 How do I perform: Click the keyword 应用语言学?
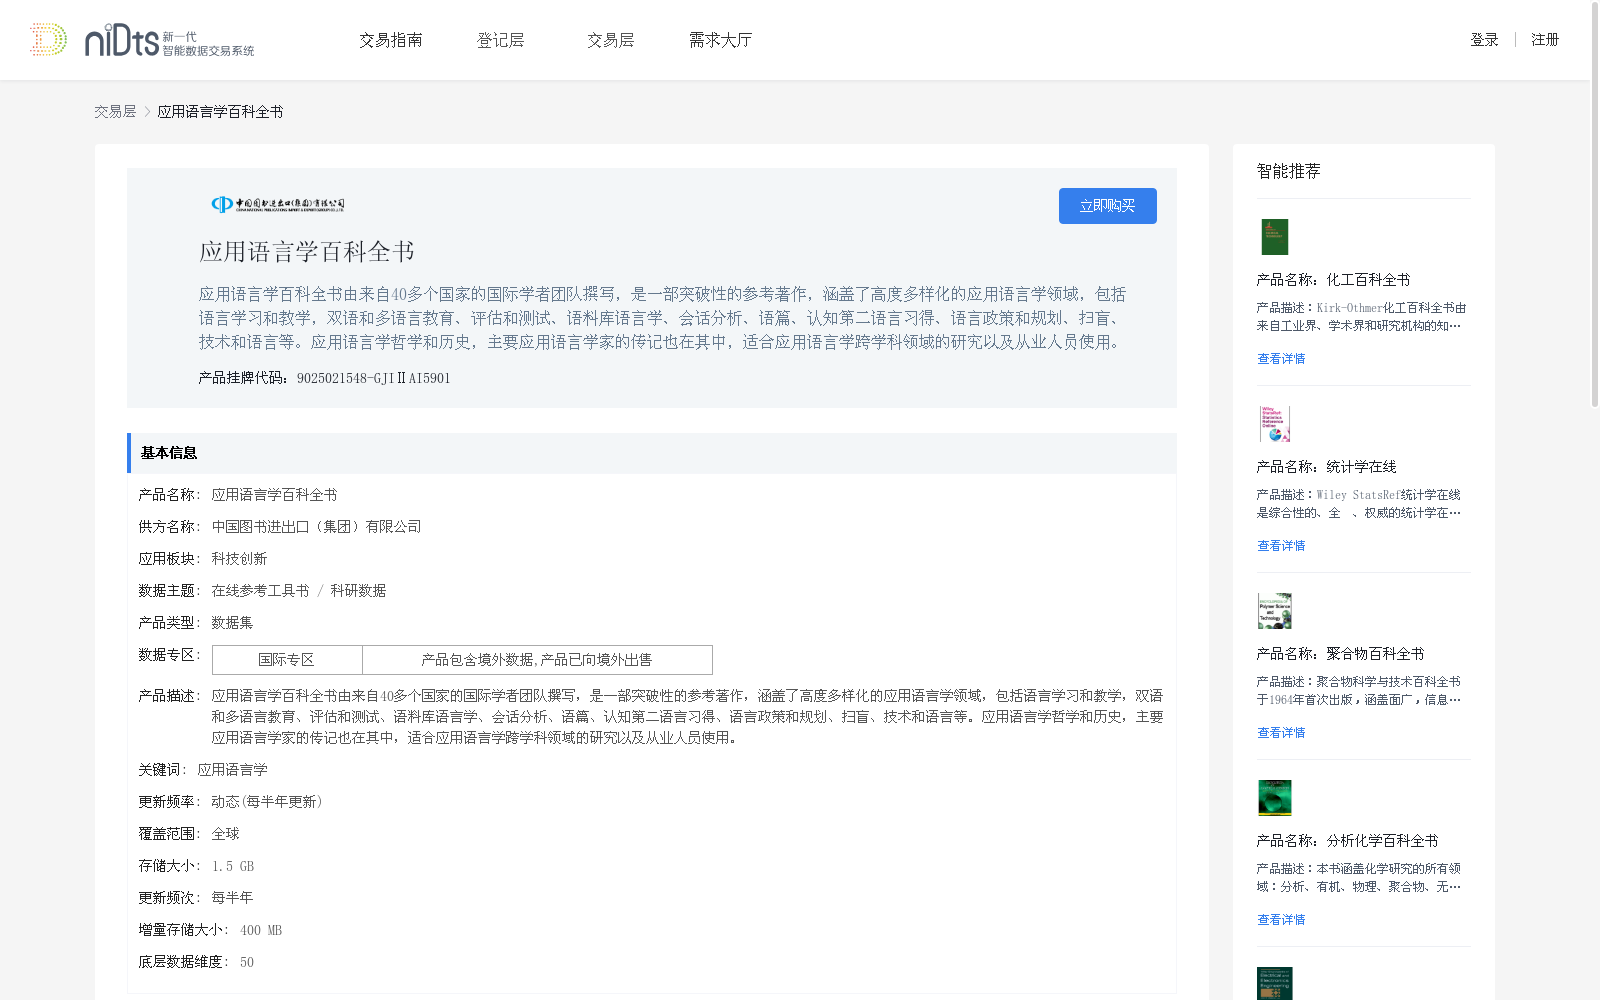(232, 770)
